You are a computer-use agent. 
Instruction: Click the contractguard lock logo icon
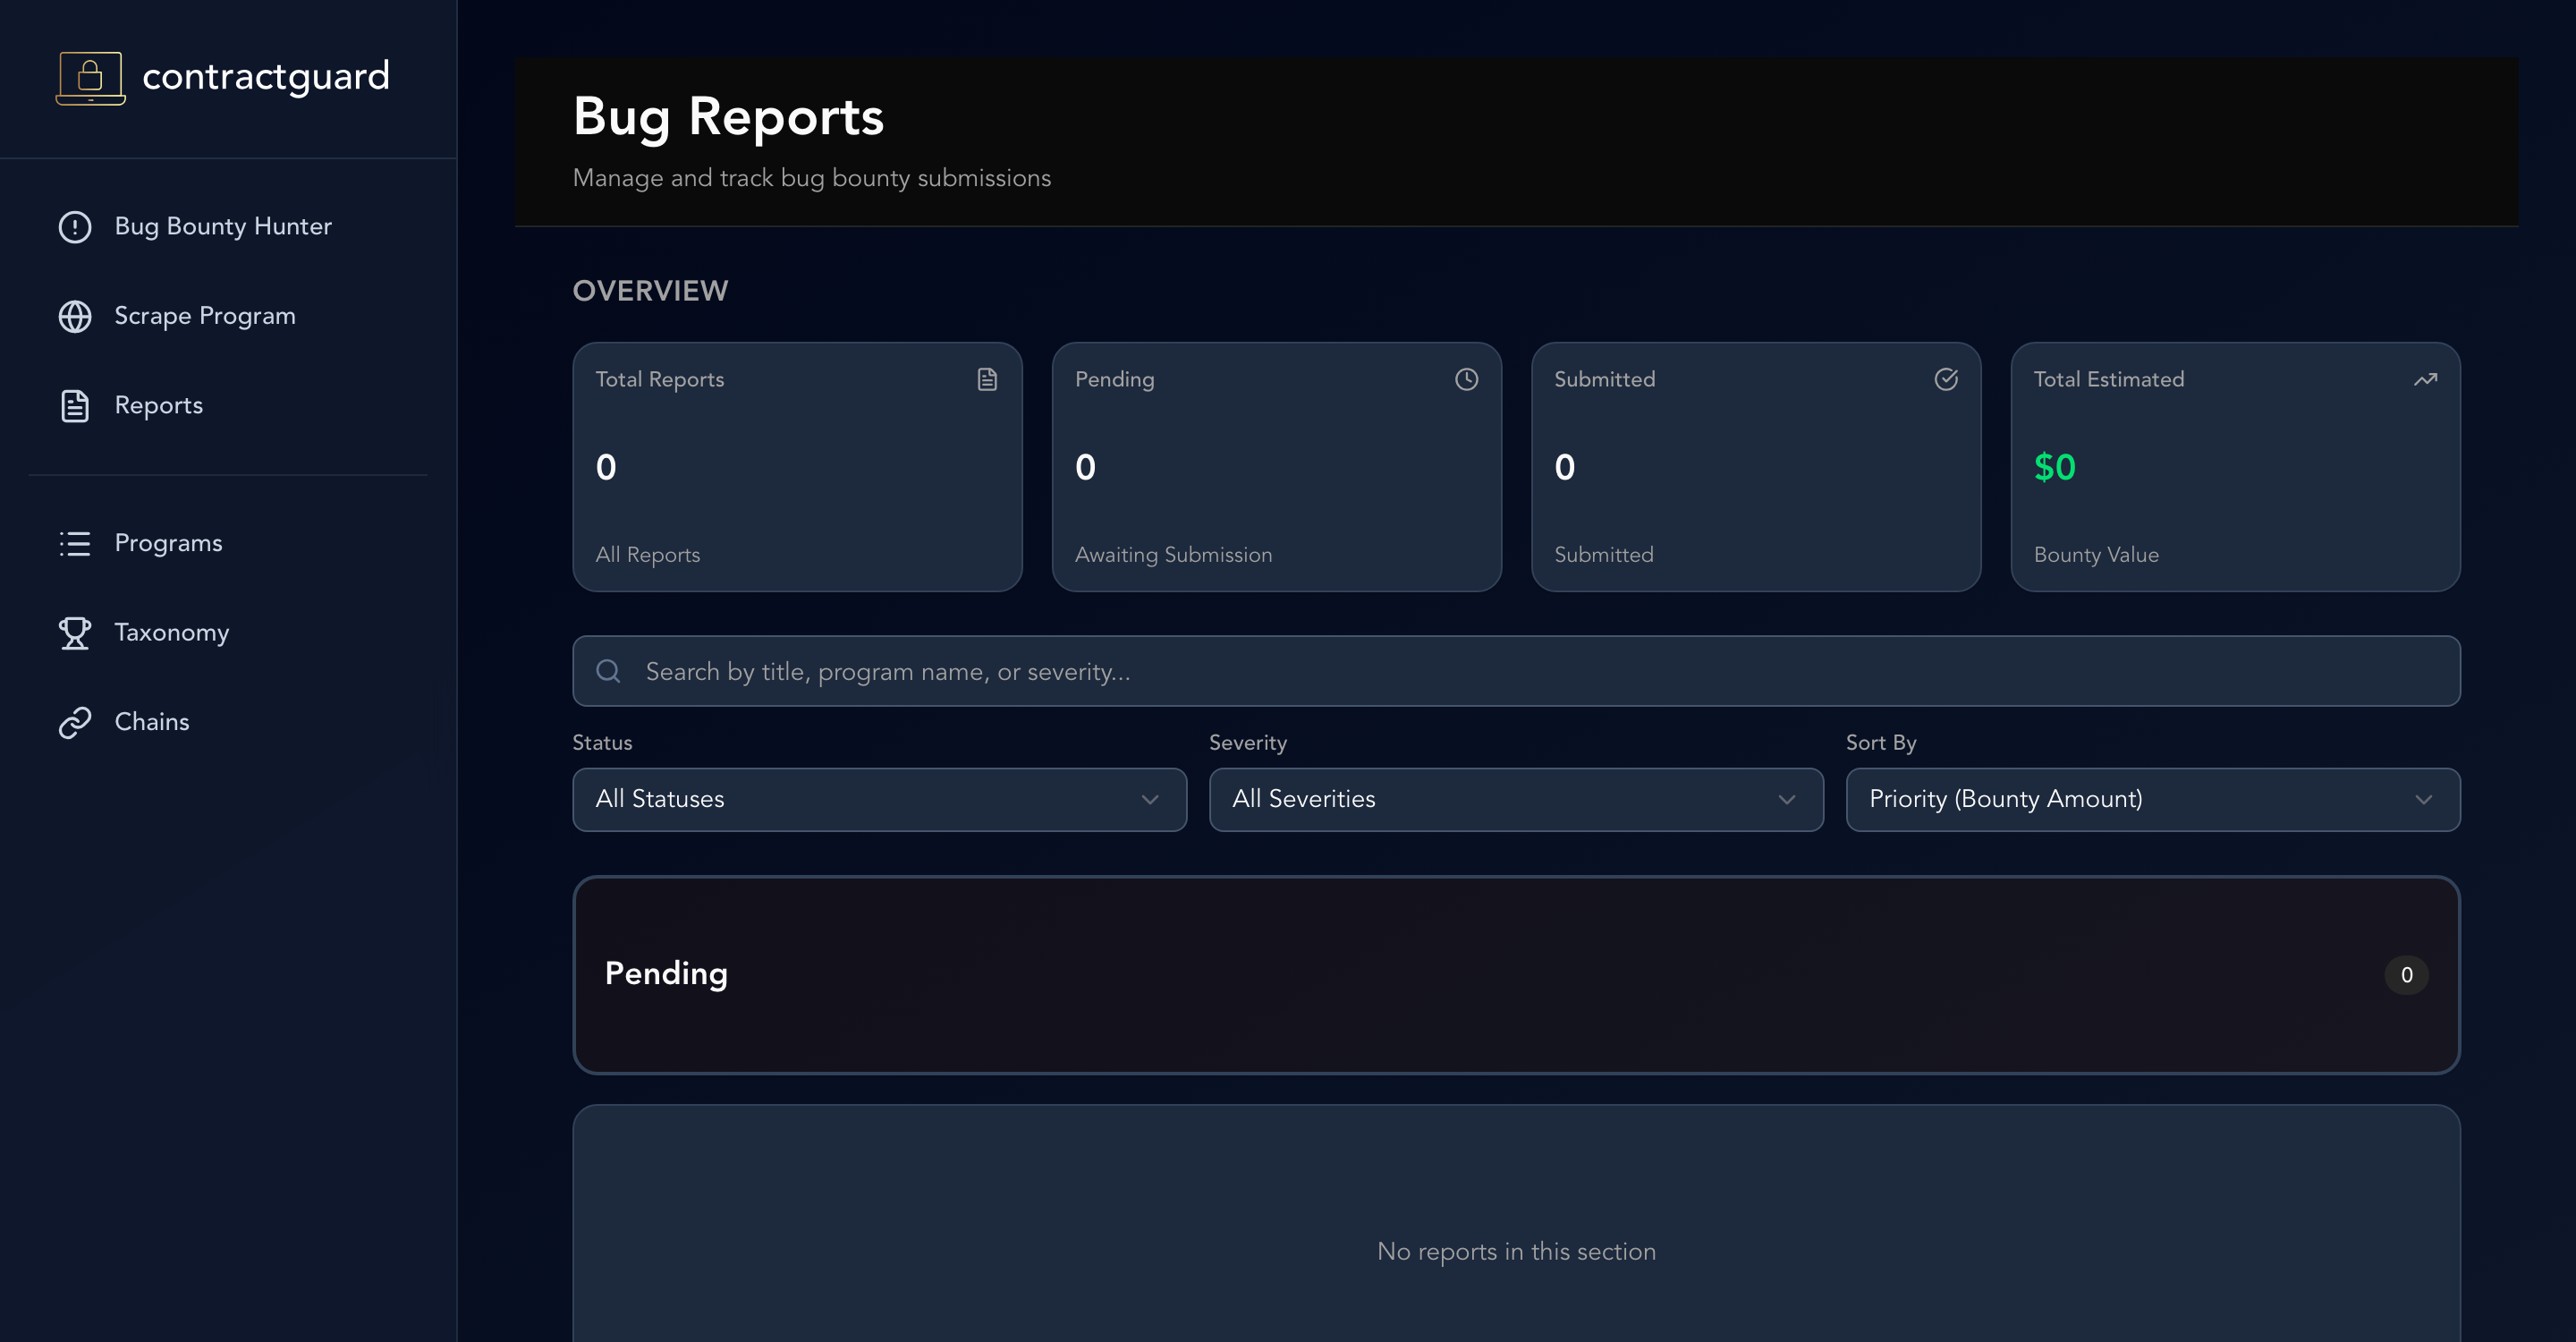pos(90,77)
